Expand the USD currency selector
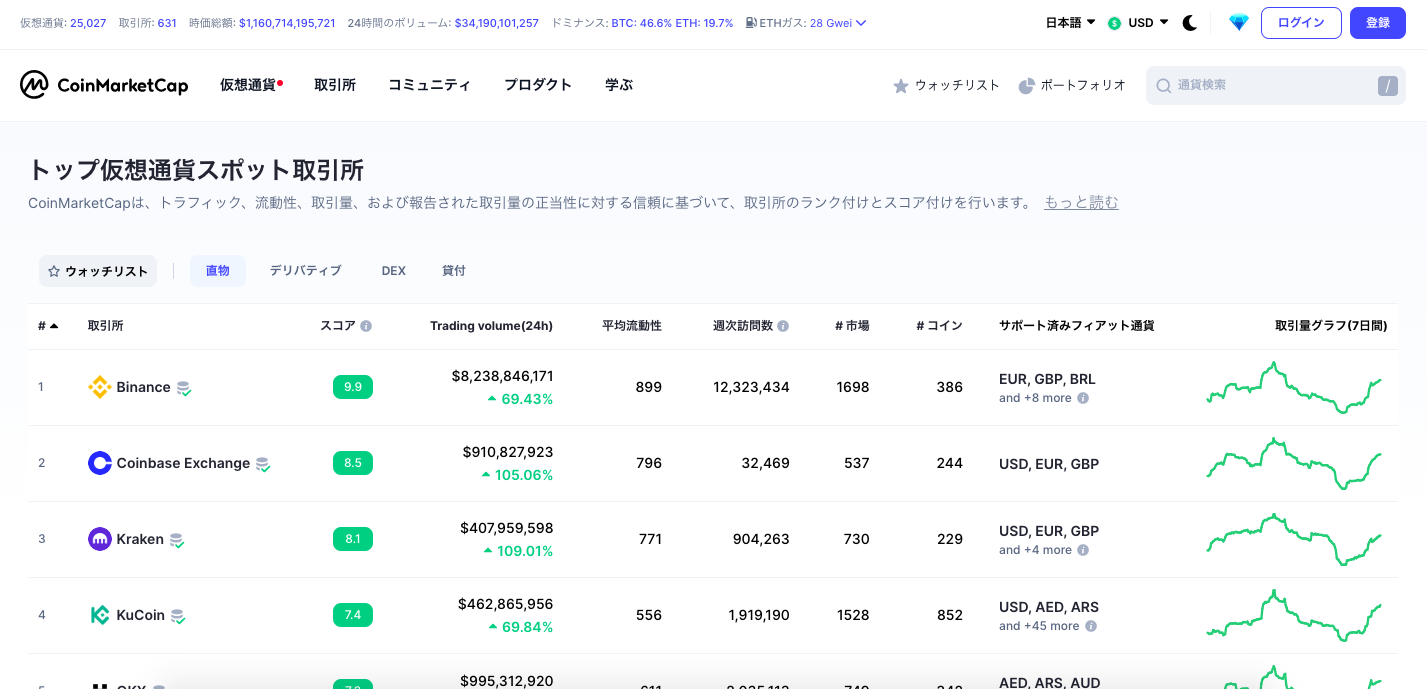The image size is (1427, 689). [x=1136, y=22]
